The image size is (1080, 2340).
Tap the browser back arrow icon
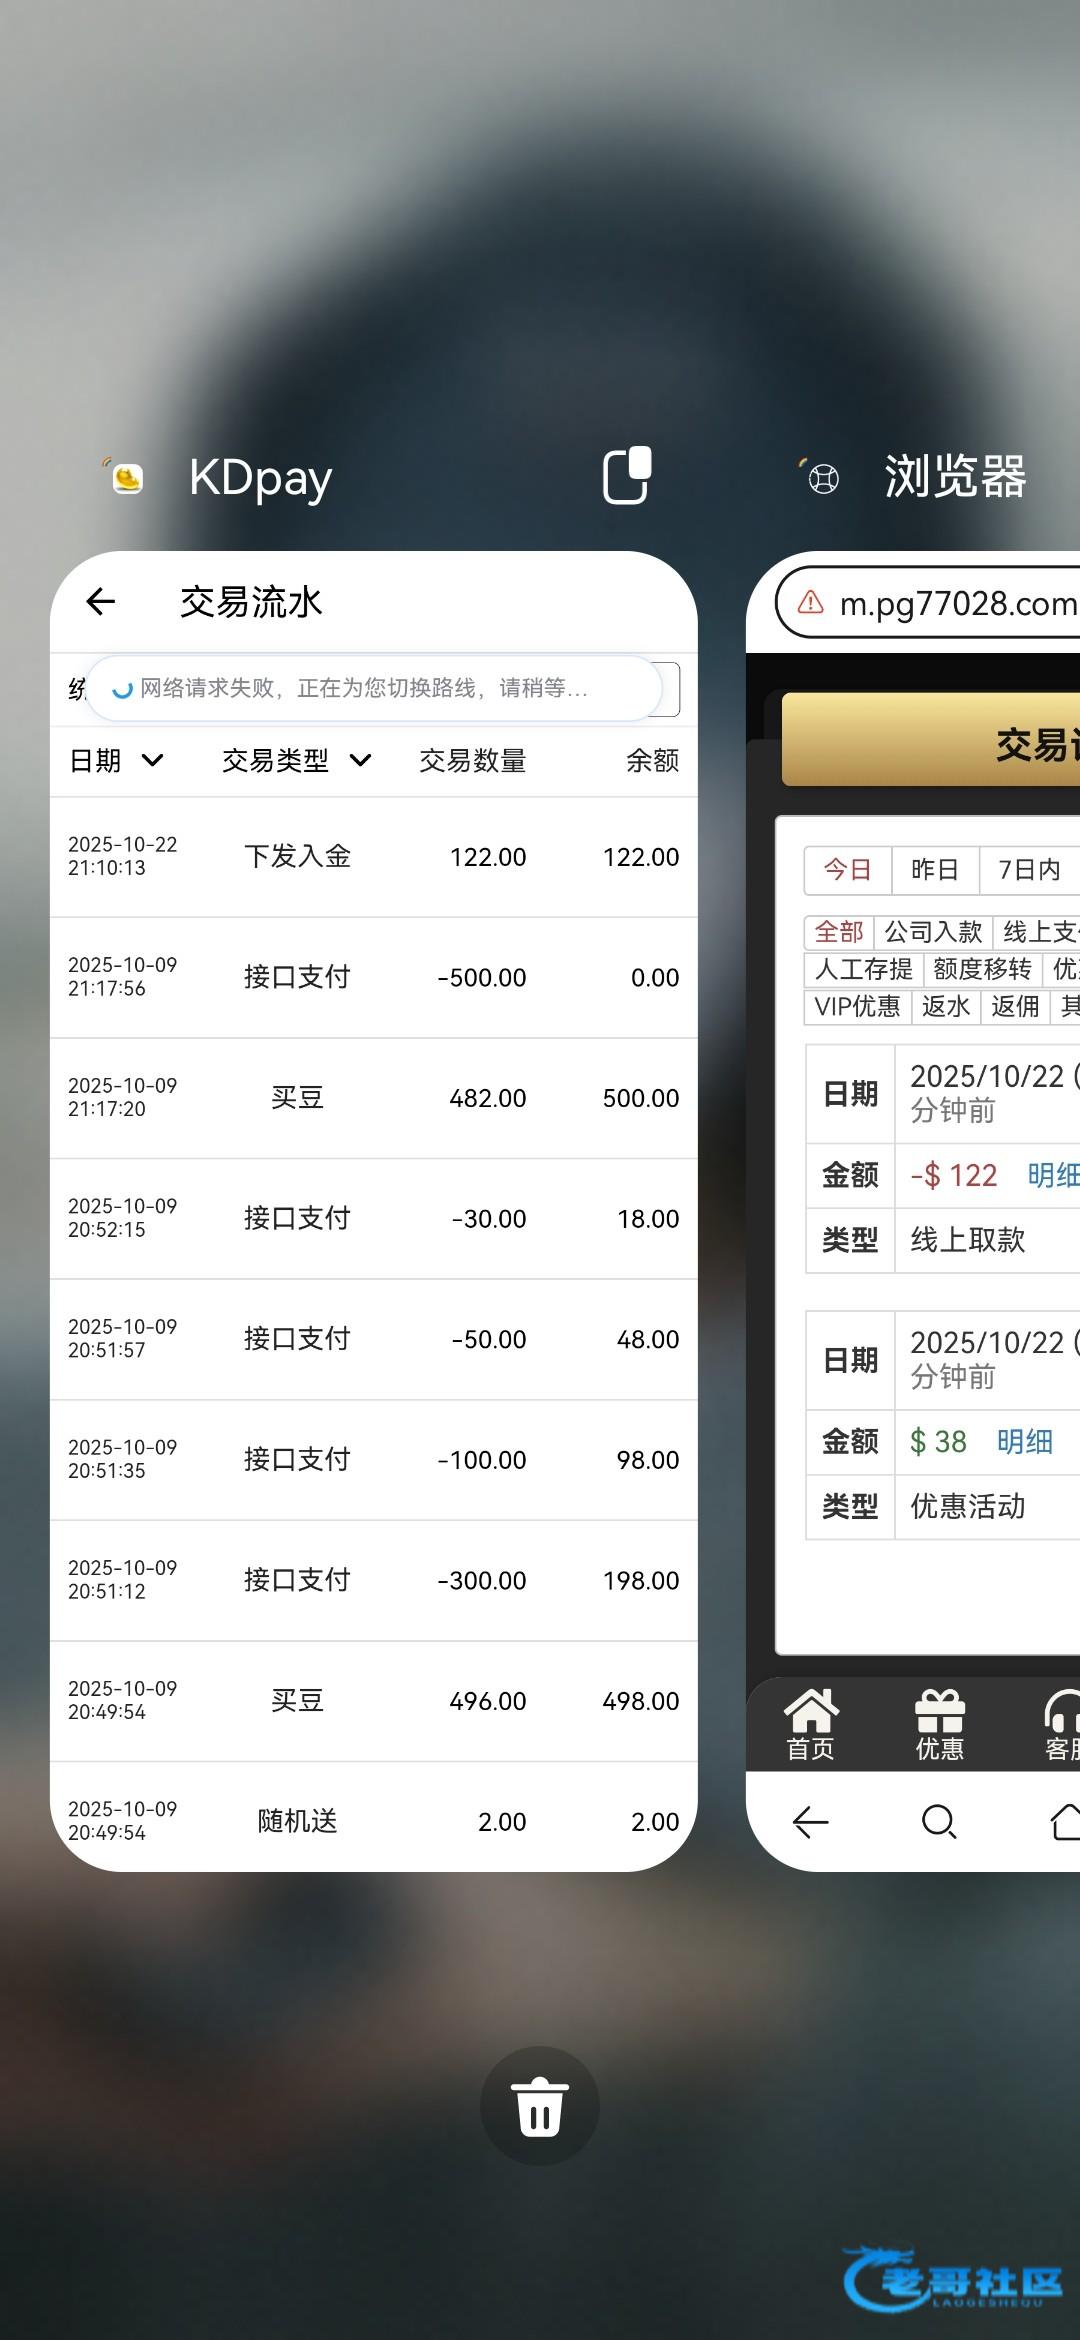[810, 1822]
